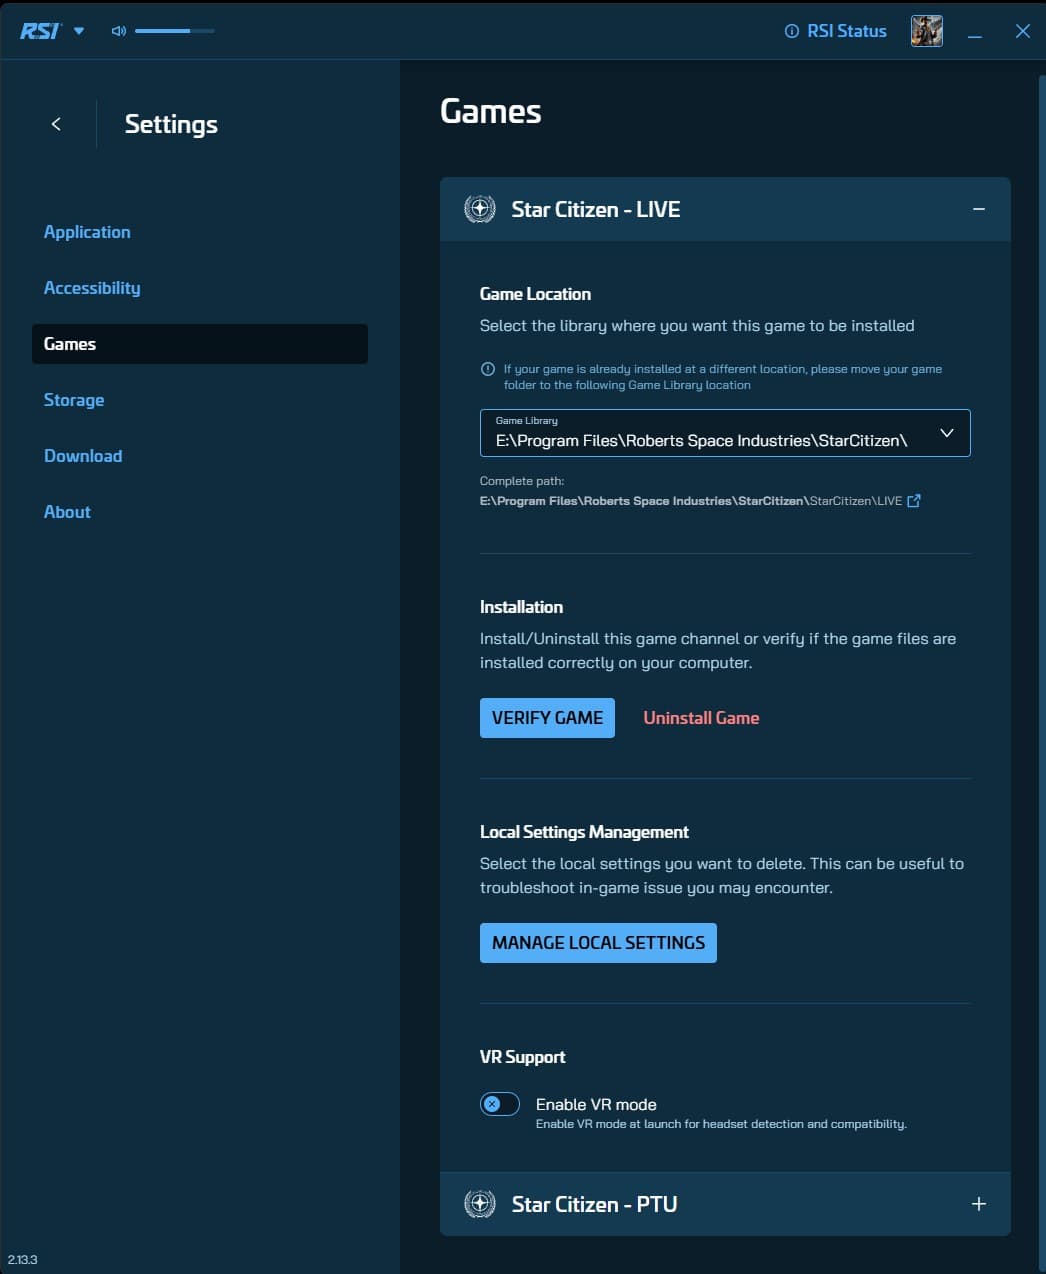Open the Storage settings section
This screenshot has height=1274, width=1046.
point(74,400)
